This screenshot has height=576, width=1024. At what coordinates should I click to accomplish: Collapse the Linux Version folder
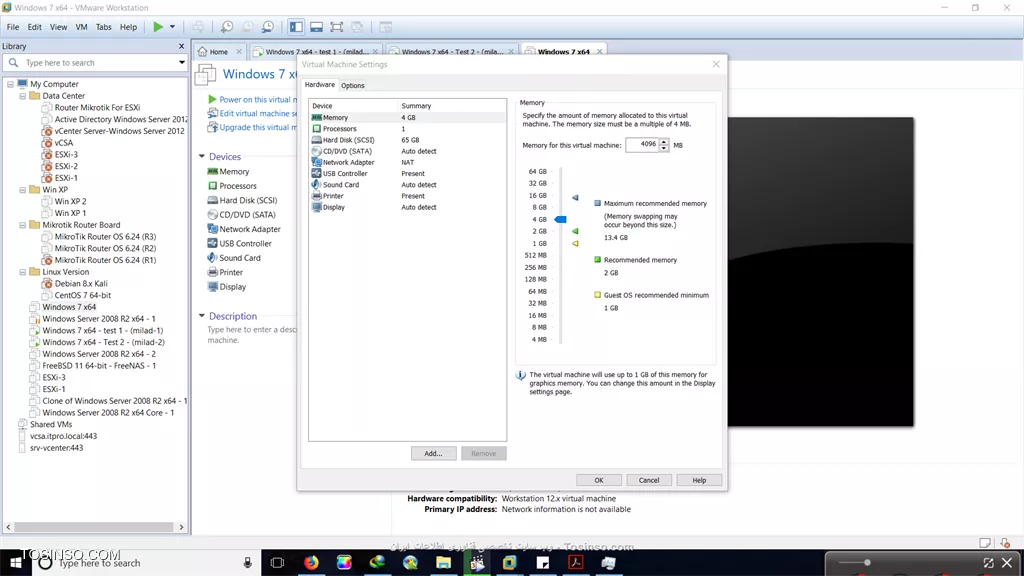23,272
